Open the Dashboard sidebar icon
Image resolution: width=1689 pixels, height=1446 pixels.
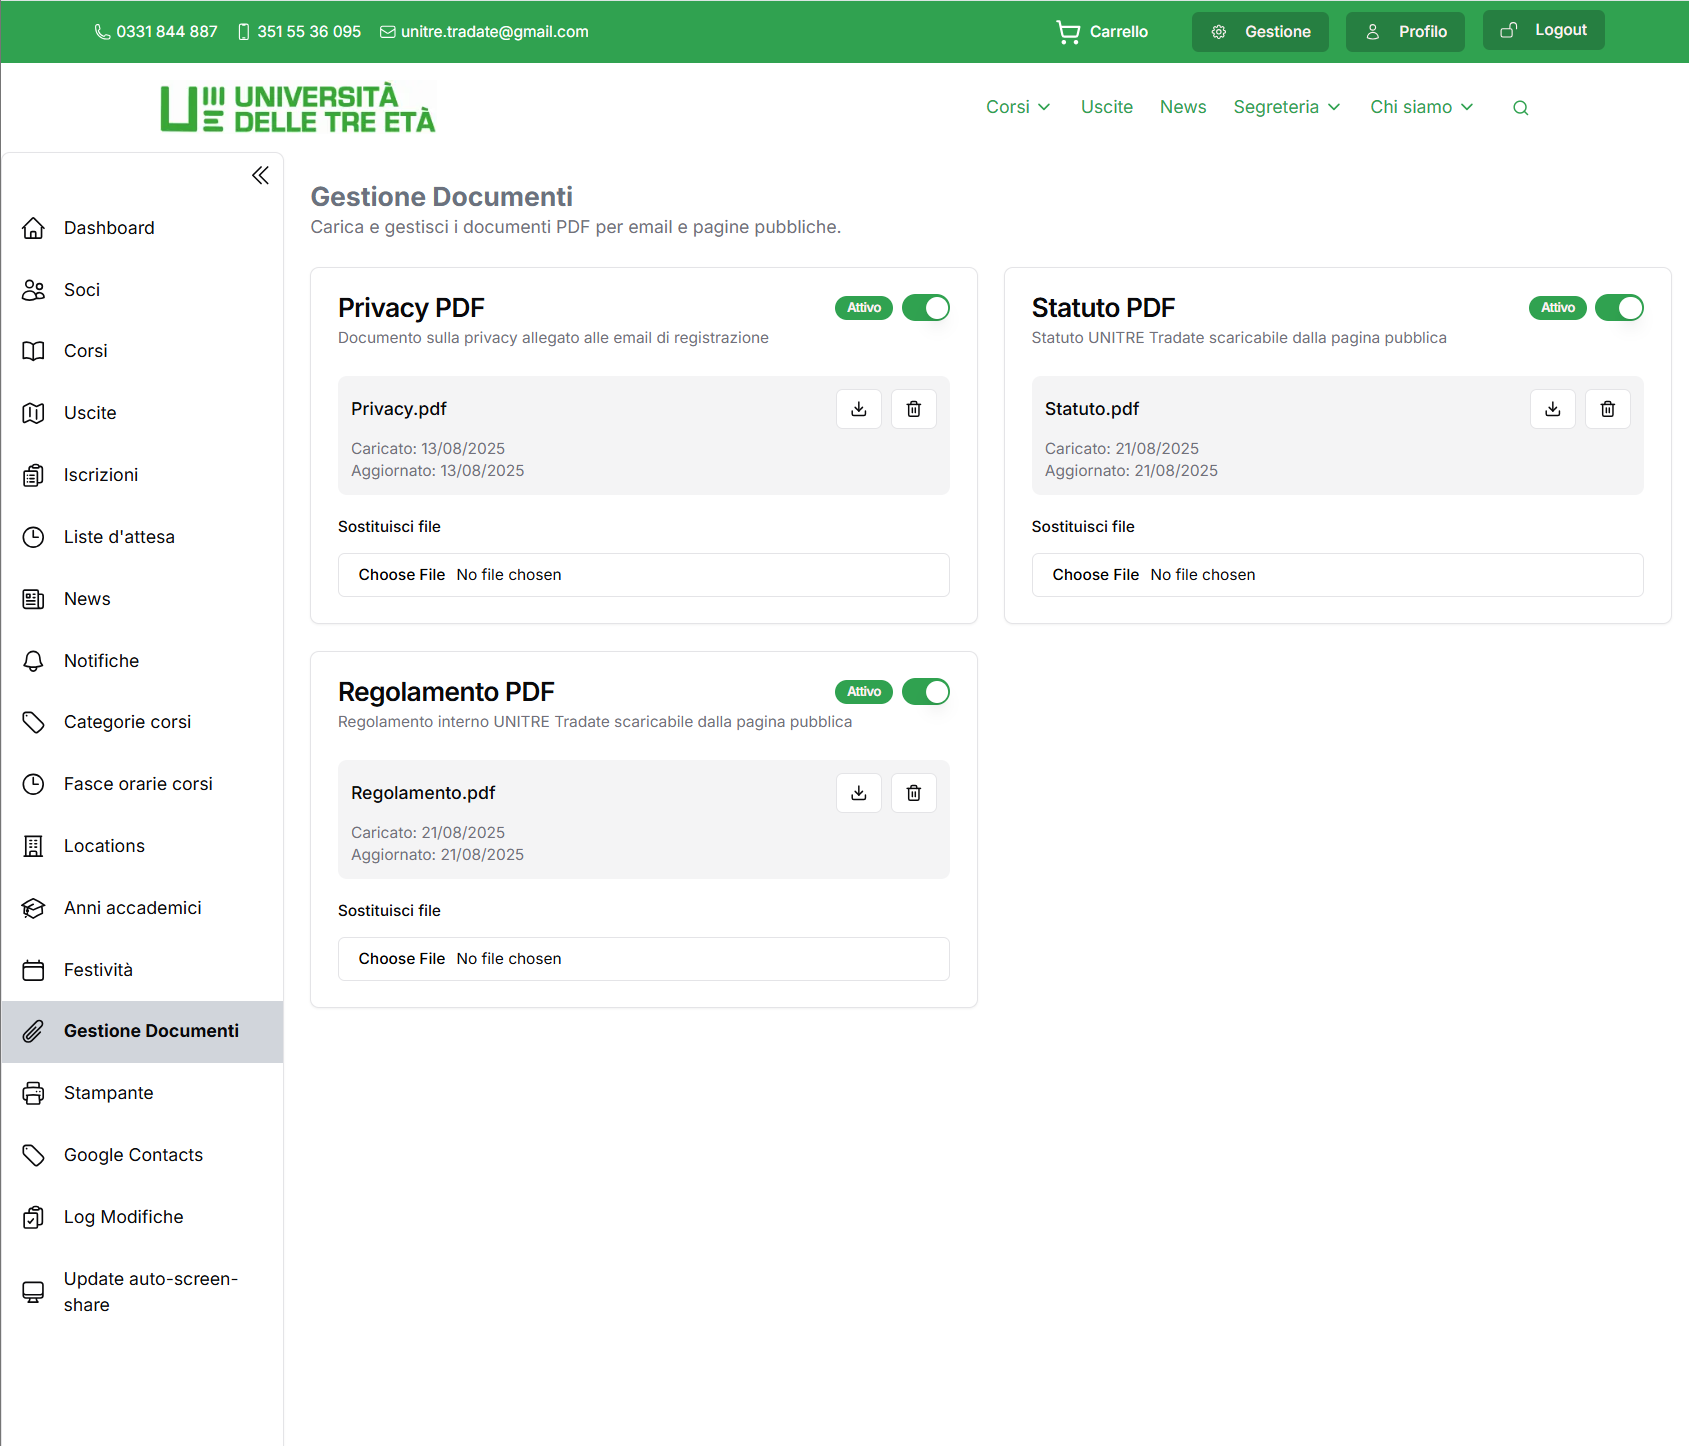point(33,228)
